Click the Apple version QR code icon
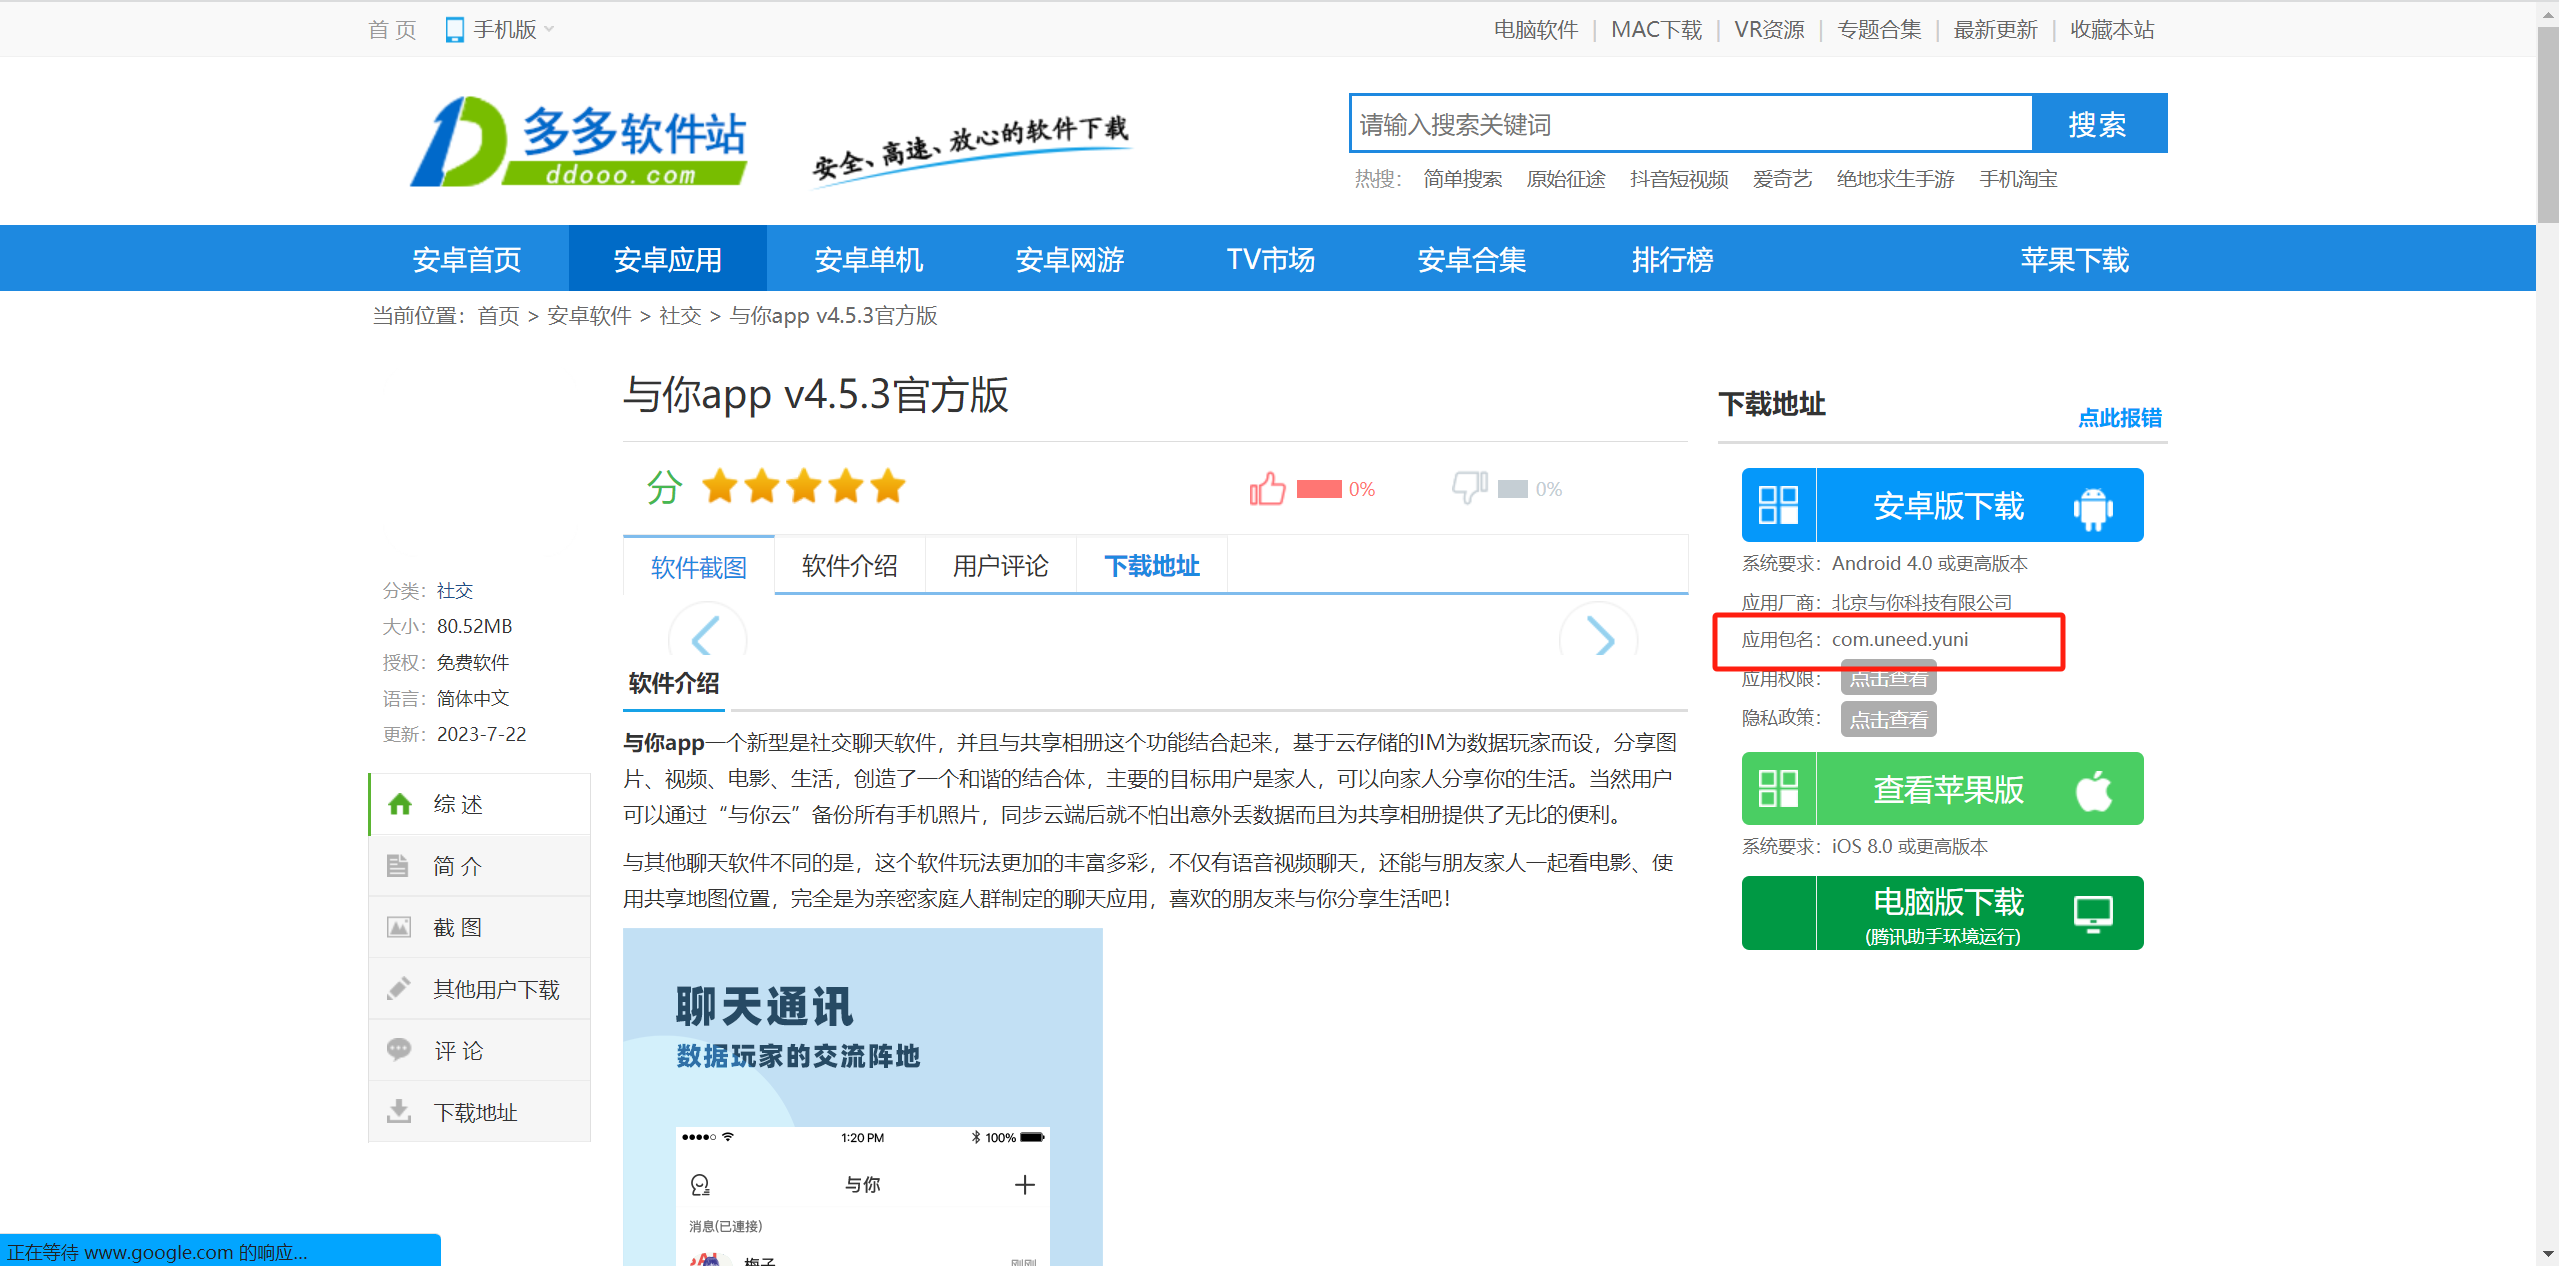 [x=1778, y=788]
